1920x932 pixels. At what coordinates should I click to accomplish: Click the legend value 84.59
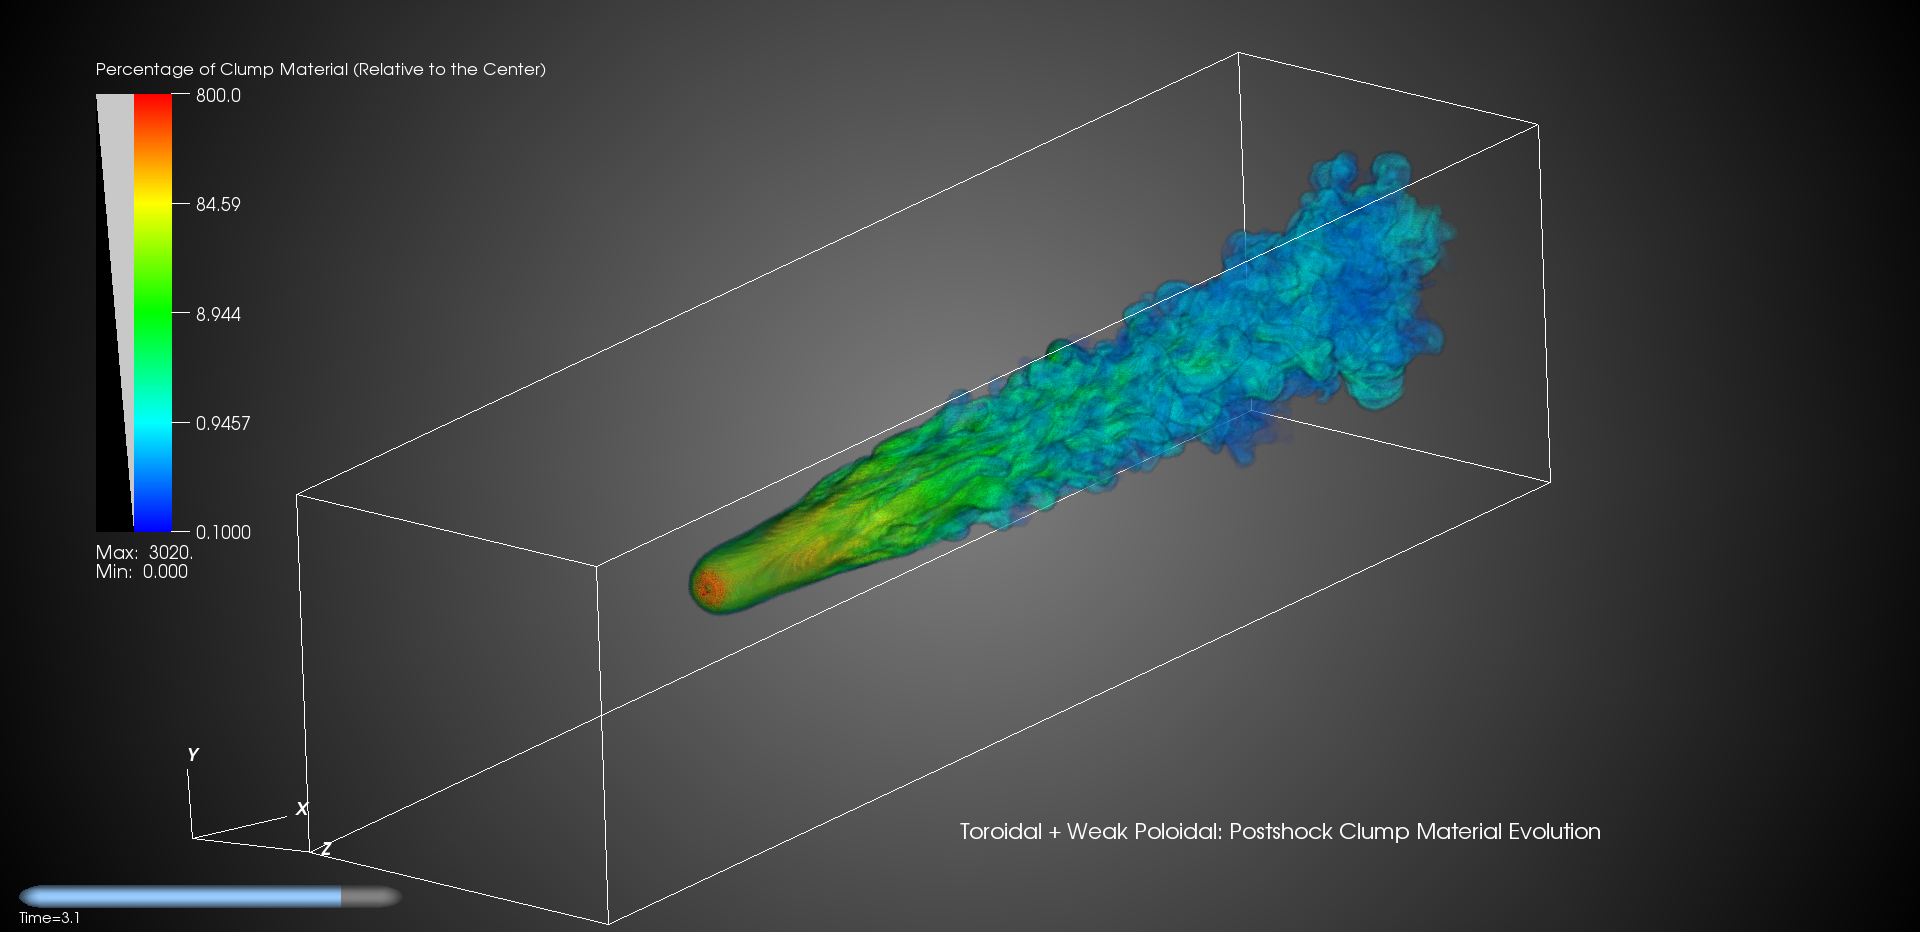pyautogui.click(x=218, y=205)
